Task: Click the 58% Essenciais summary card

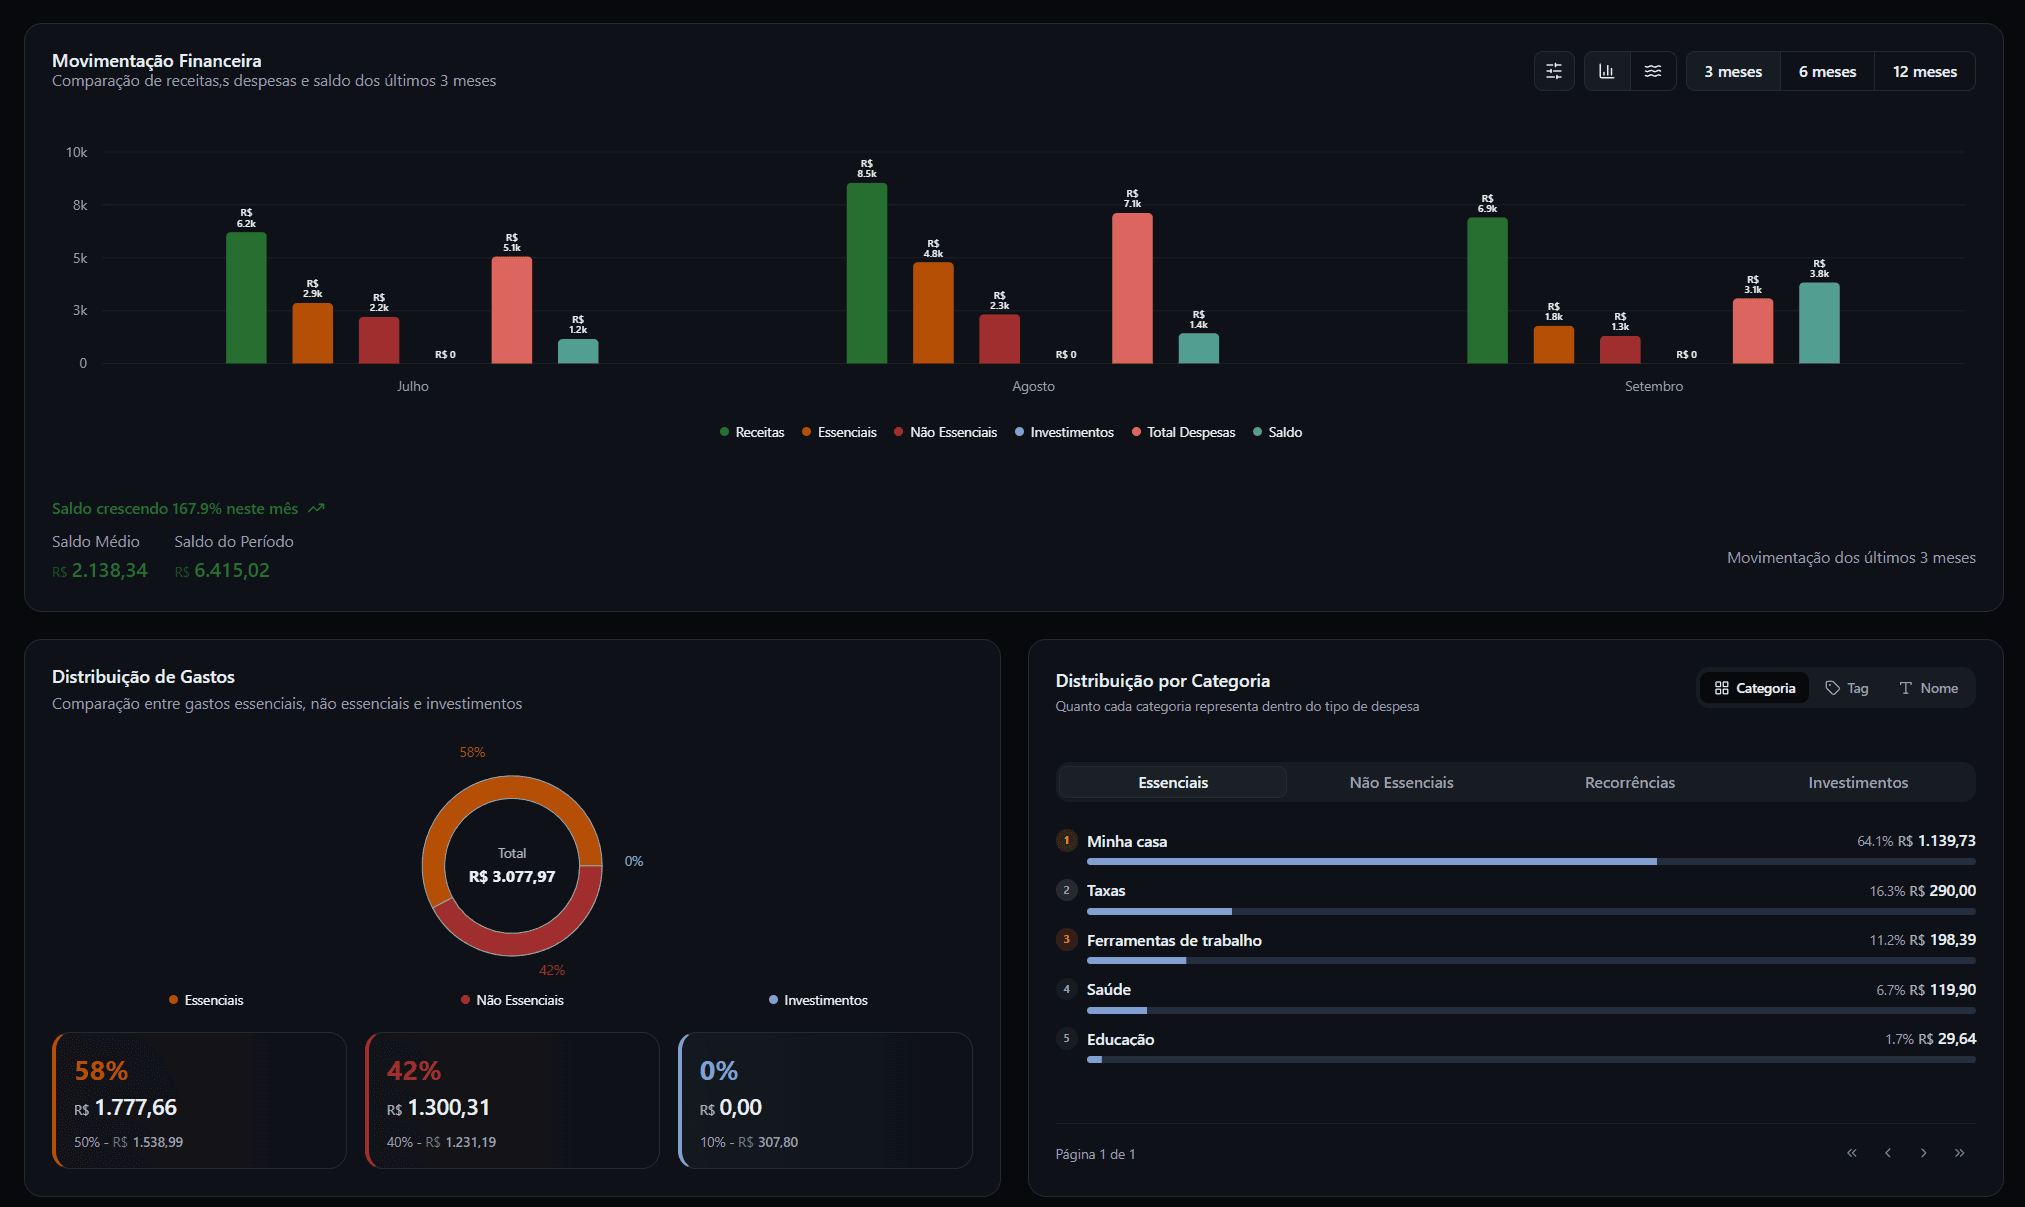Action: click(x=199, y=1100)
